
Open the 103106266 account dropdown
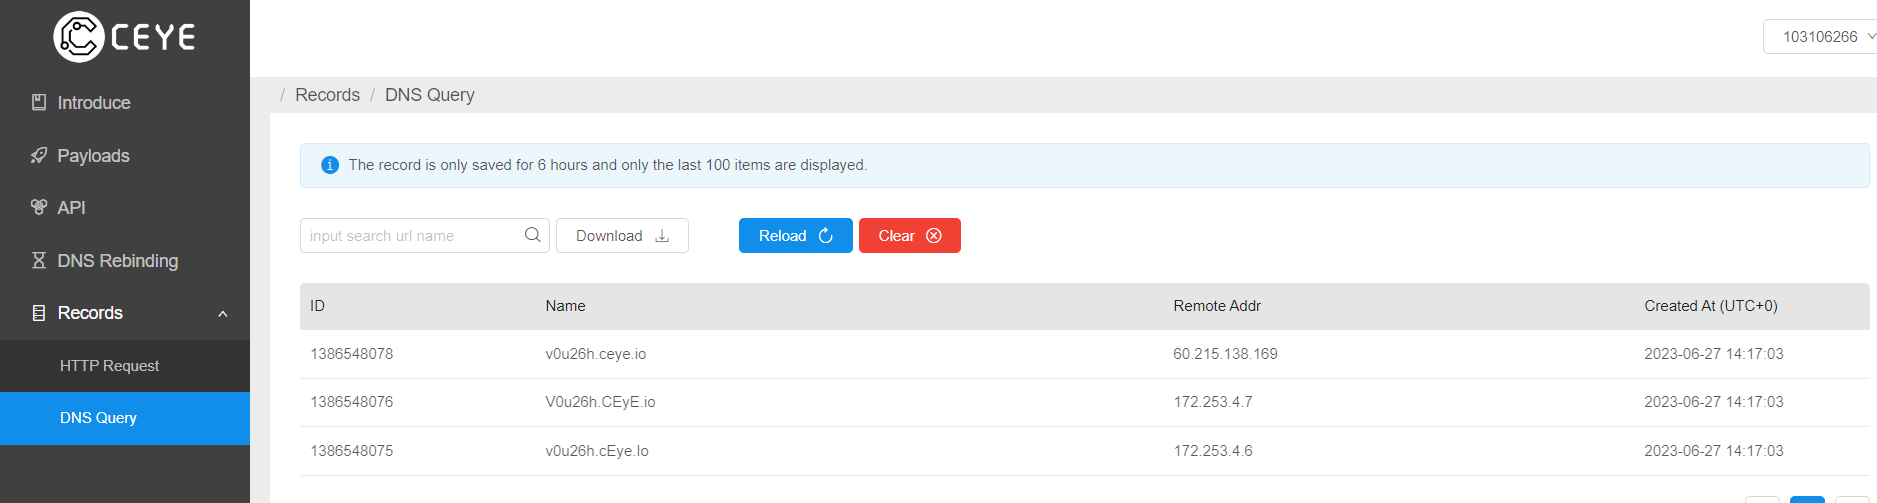pos(1820,37)
